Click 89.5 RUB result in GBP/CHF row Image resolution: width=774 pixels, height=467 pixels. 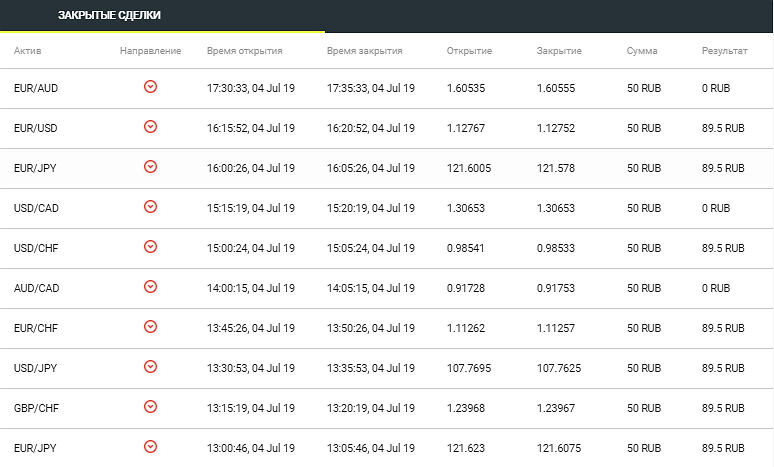click(x=723, y=408)
